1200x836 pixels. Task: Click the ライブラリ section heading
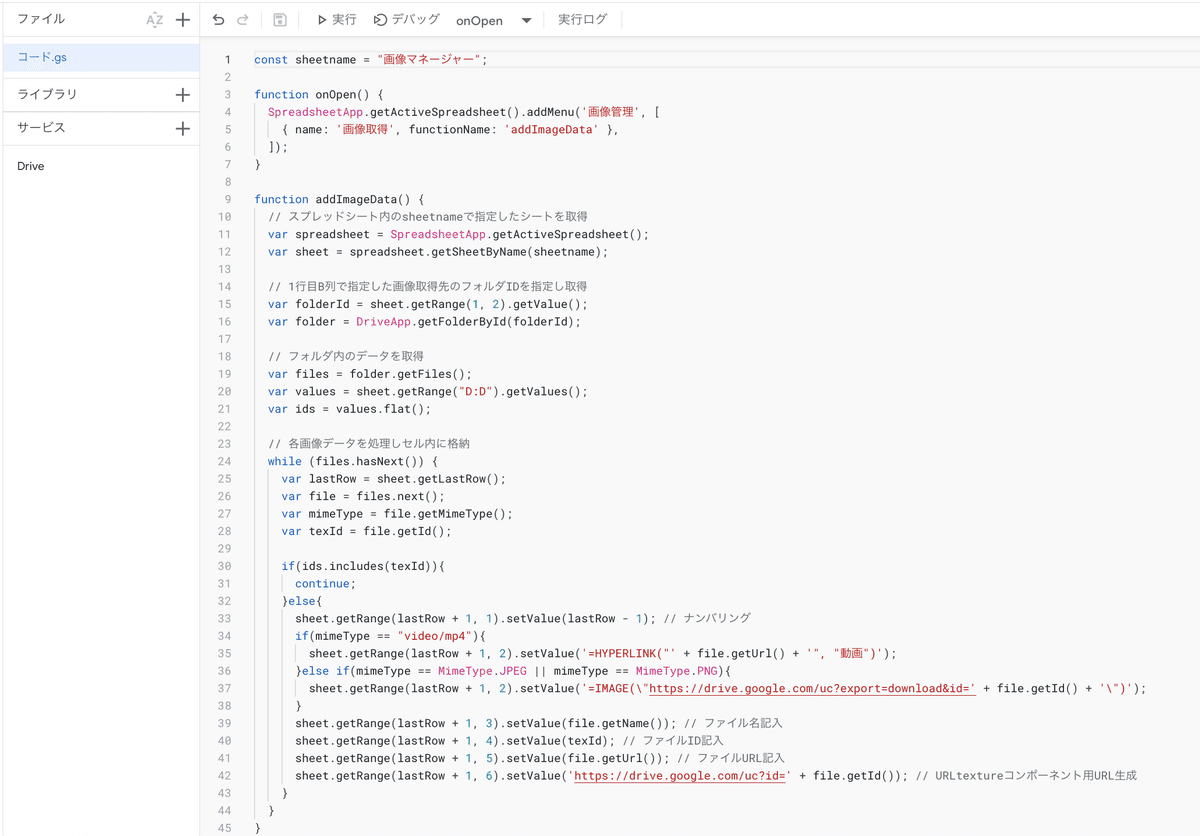pos(47,94)
